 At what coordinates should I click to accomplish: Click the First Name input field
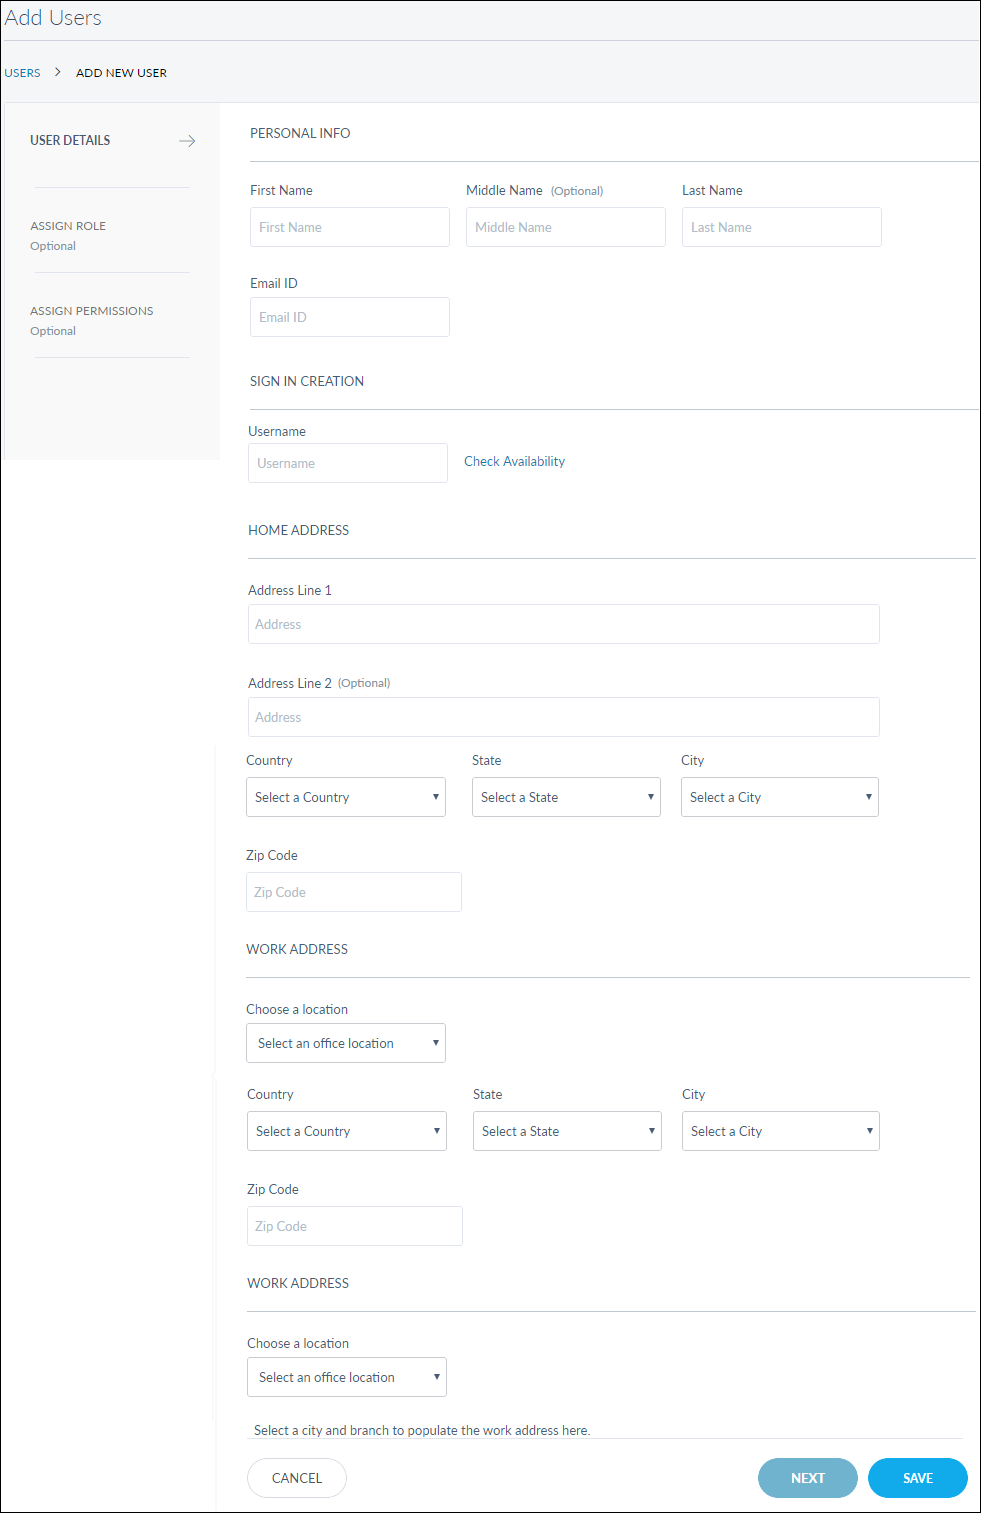point(349,227)
